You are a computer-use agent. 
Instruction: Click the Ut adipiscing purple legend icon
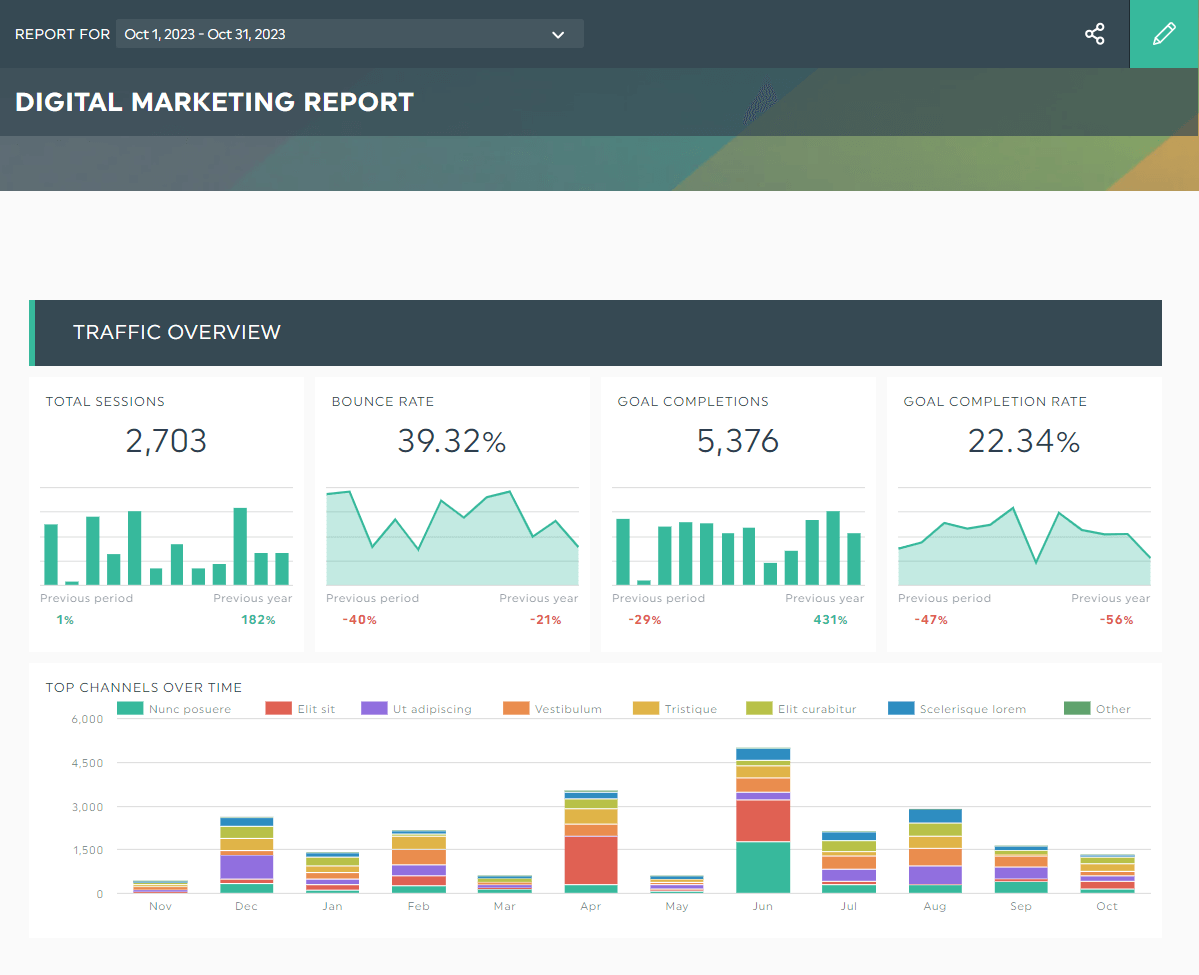pyautogui.click(x=376, y=708)
